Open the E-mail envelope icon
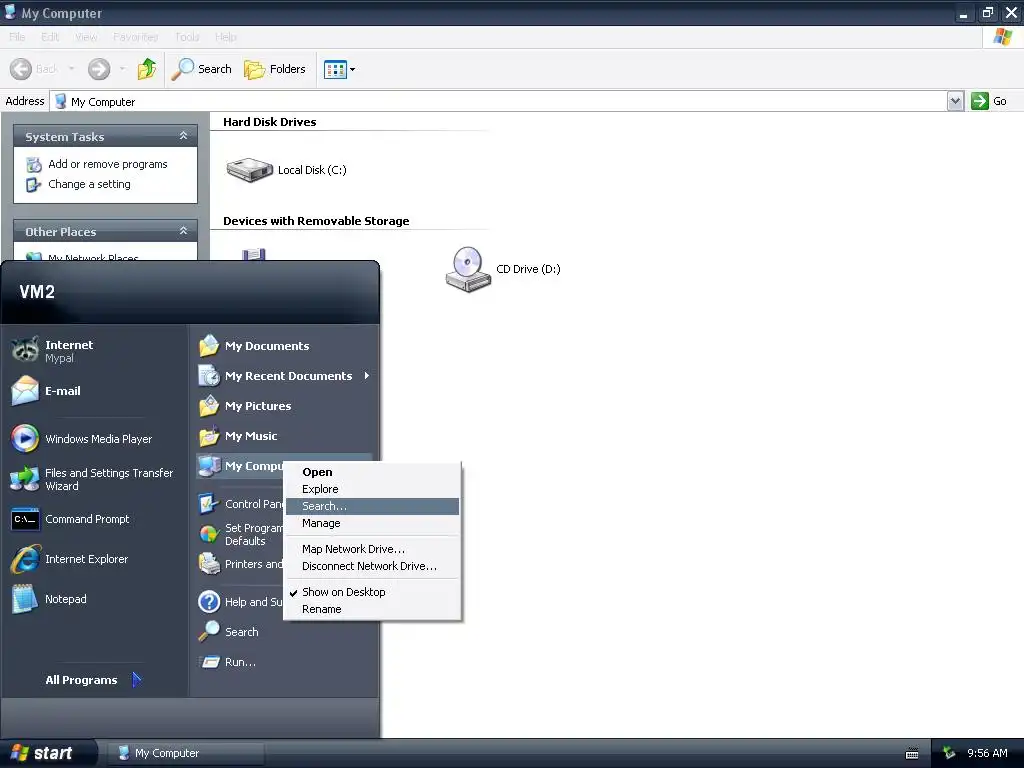Image resolution: width=1024 pixels, height=768 pixels. click(x=25, y=391)
